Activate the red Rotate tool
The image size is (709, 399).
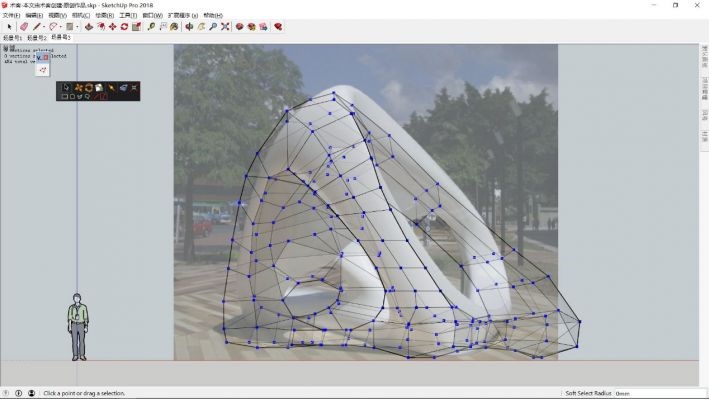click(x=124, y=27)
